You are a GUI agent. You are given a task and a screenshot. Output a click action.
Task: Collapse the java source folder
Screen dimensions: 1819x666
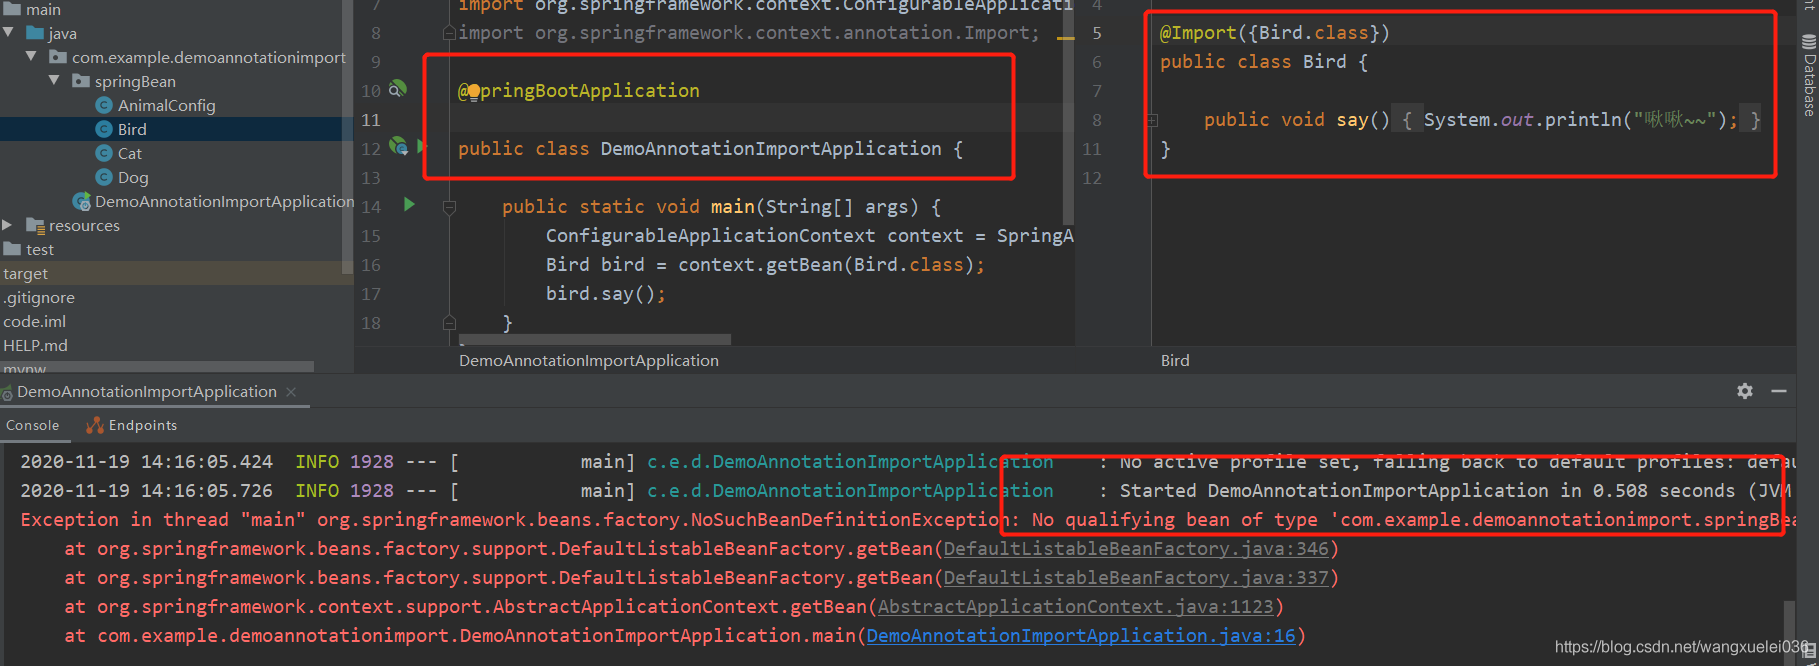(x=9, y=33)
